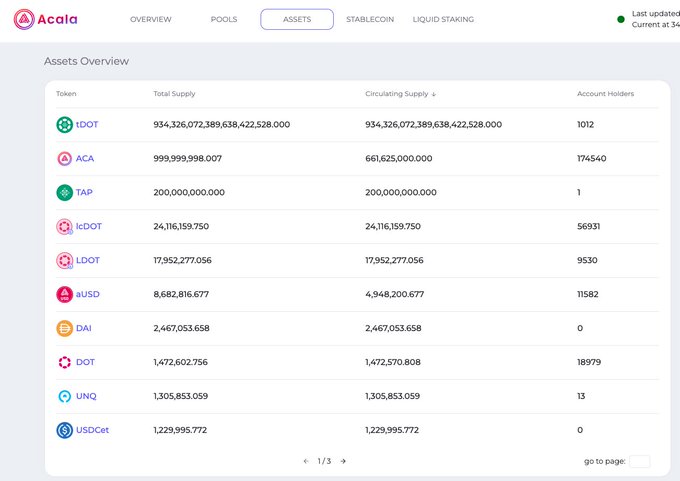
Task: Select aUSD account holders 11582
Action: tap(588, 294)
